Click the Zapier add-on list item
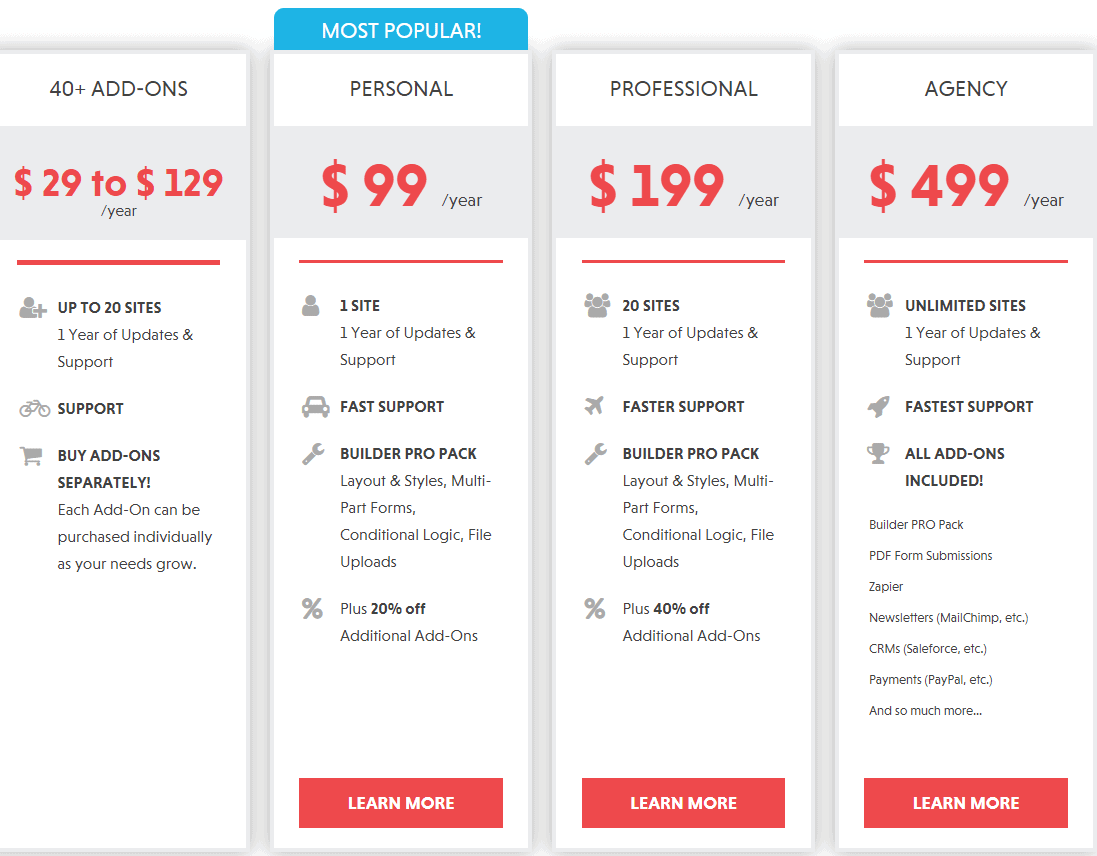This screenshot has height=856, width=1097. tap(886, 587)
